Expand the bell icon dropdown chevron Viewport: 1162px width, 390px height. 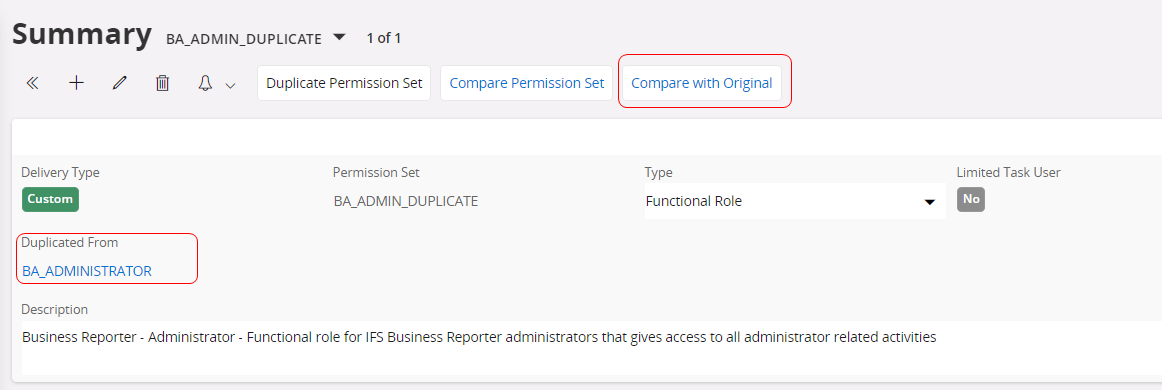click(230, 85)
